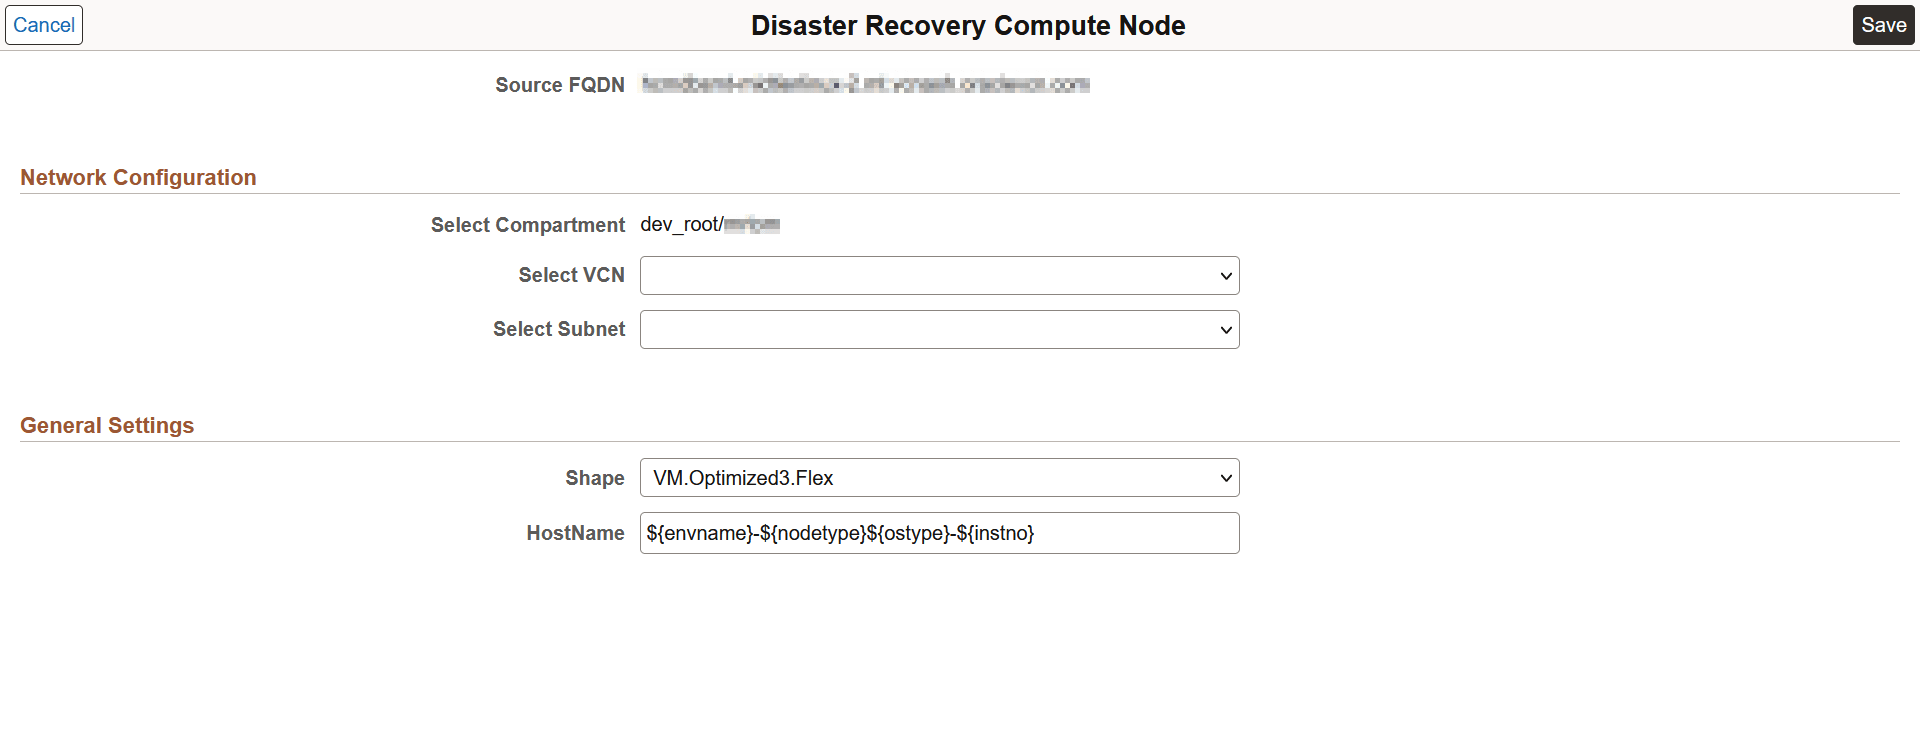This screenshot has width=1920, height=752.
Task: Click the Select VCN field label
Action: click(571, 275)
